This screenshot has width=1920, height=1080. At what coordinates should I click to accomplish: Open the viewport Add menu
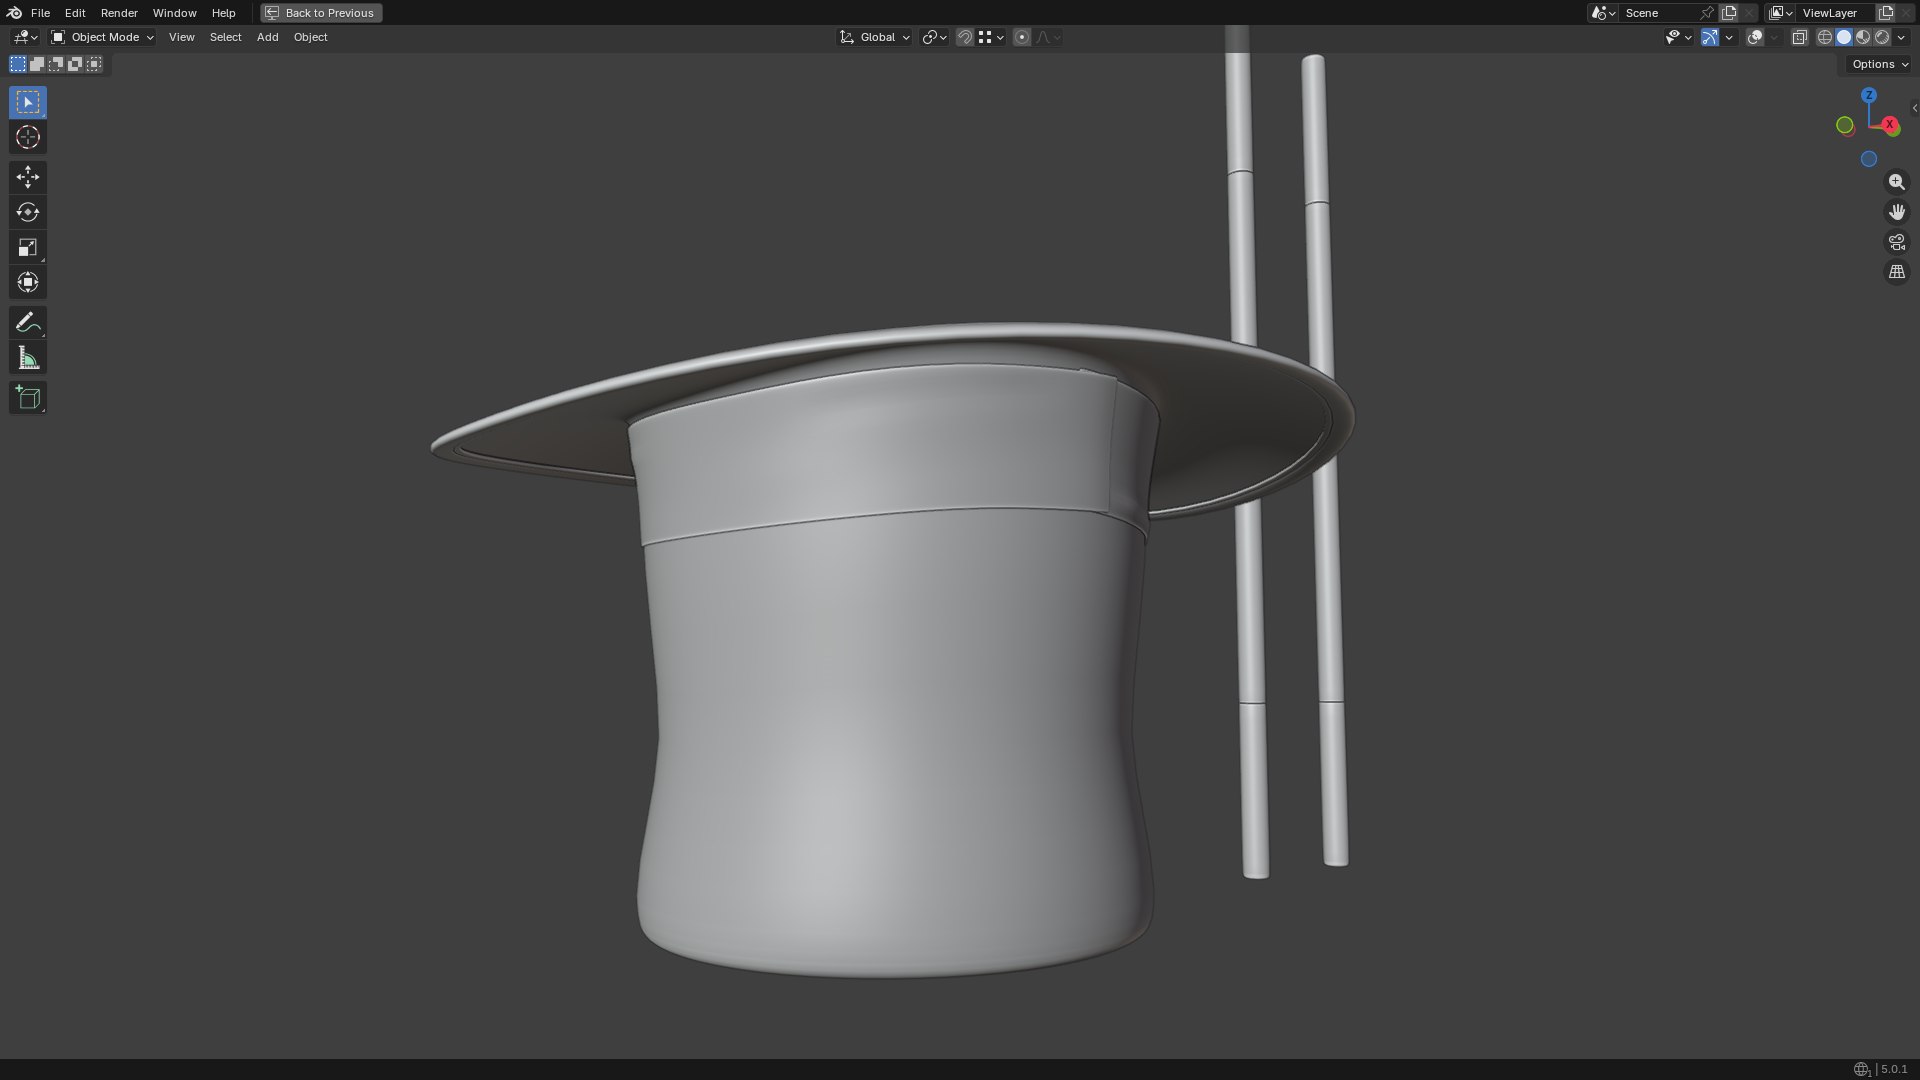coord(267,37)
